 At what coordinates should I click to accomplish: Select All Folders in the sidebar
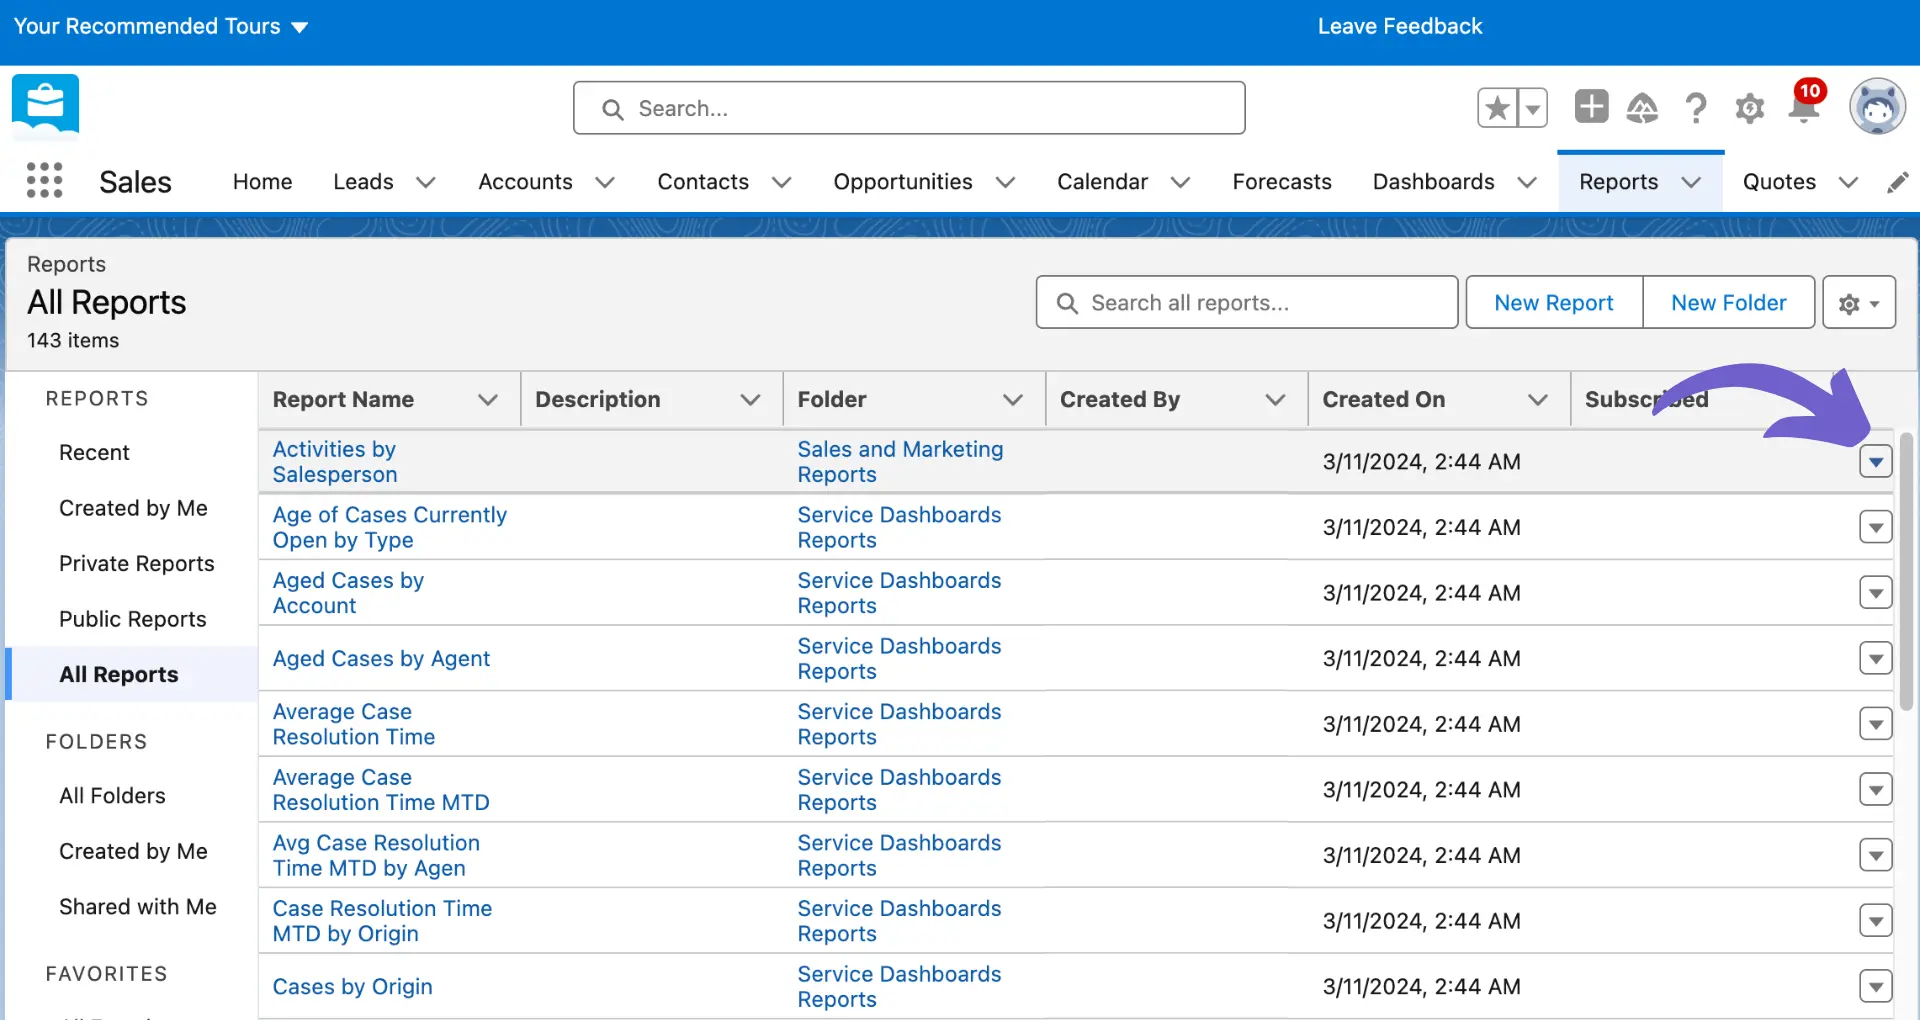point(112,795)
